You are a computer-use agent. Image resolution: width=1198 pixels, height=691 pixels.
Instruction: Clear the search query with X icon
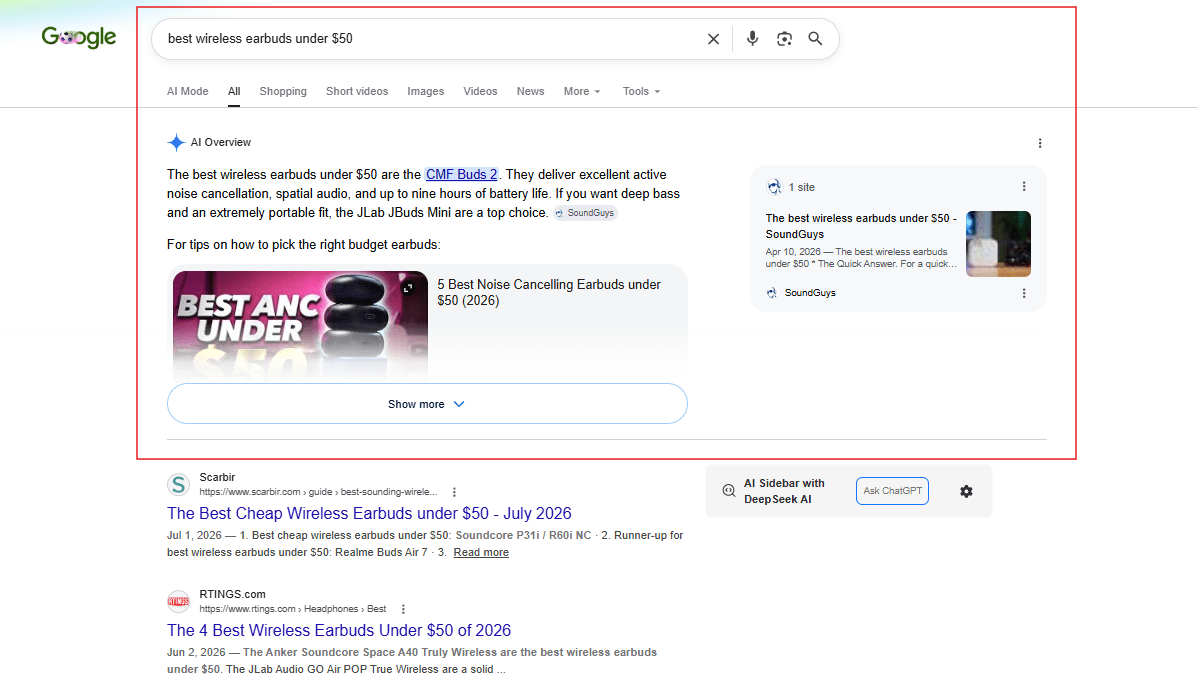click(713, 39)
